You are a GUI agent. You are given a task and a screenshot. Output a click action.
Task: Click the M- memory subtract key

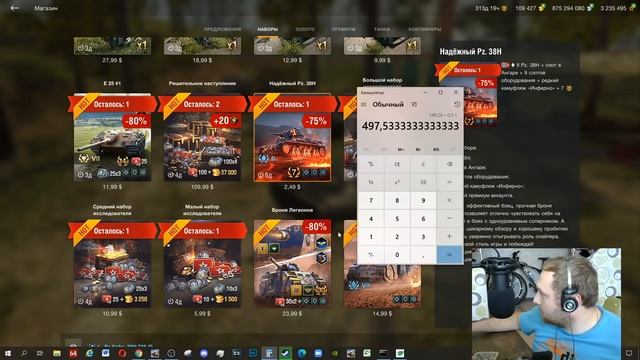(418, 149)
